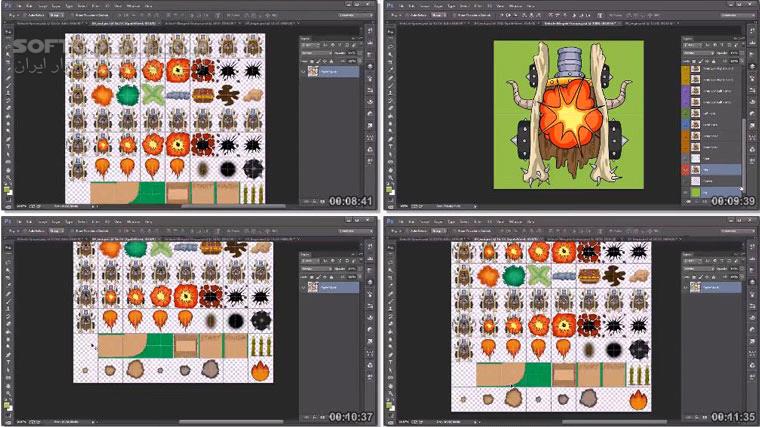Open the Filter menu in the 00:11:35 window
Viewport: 760px width, 427px height.
(x=477, y=222)
